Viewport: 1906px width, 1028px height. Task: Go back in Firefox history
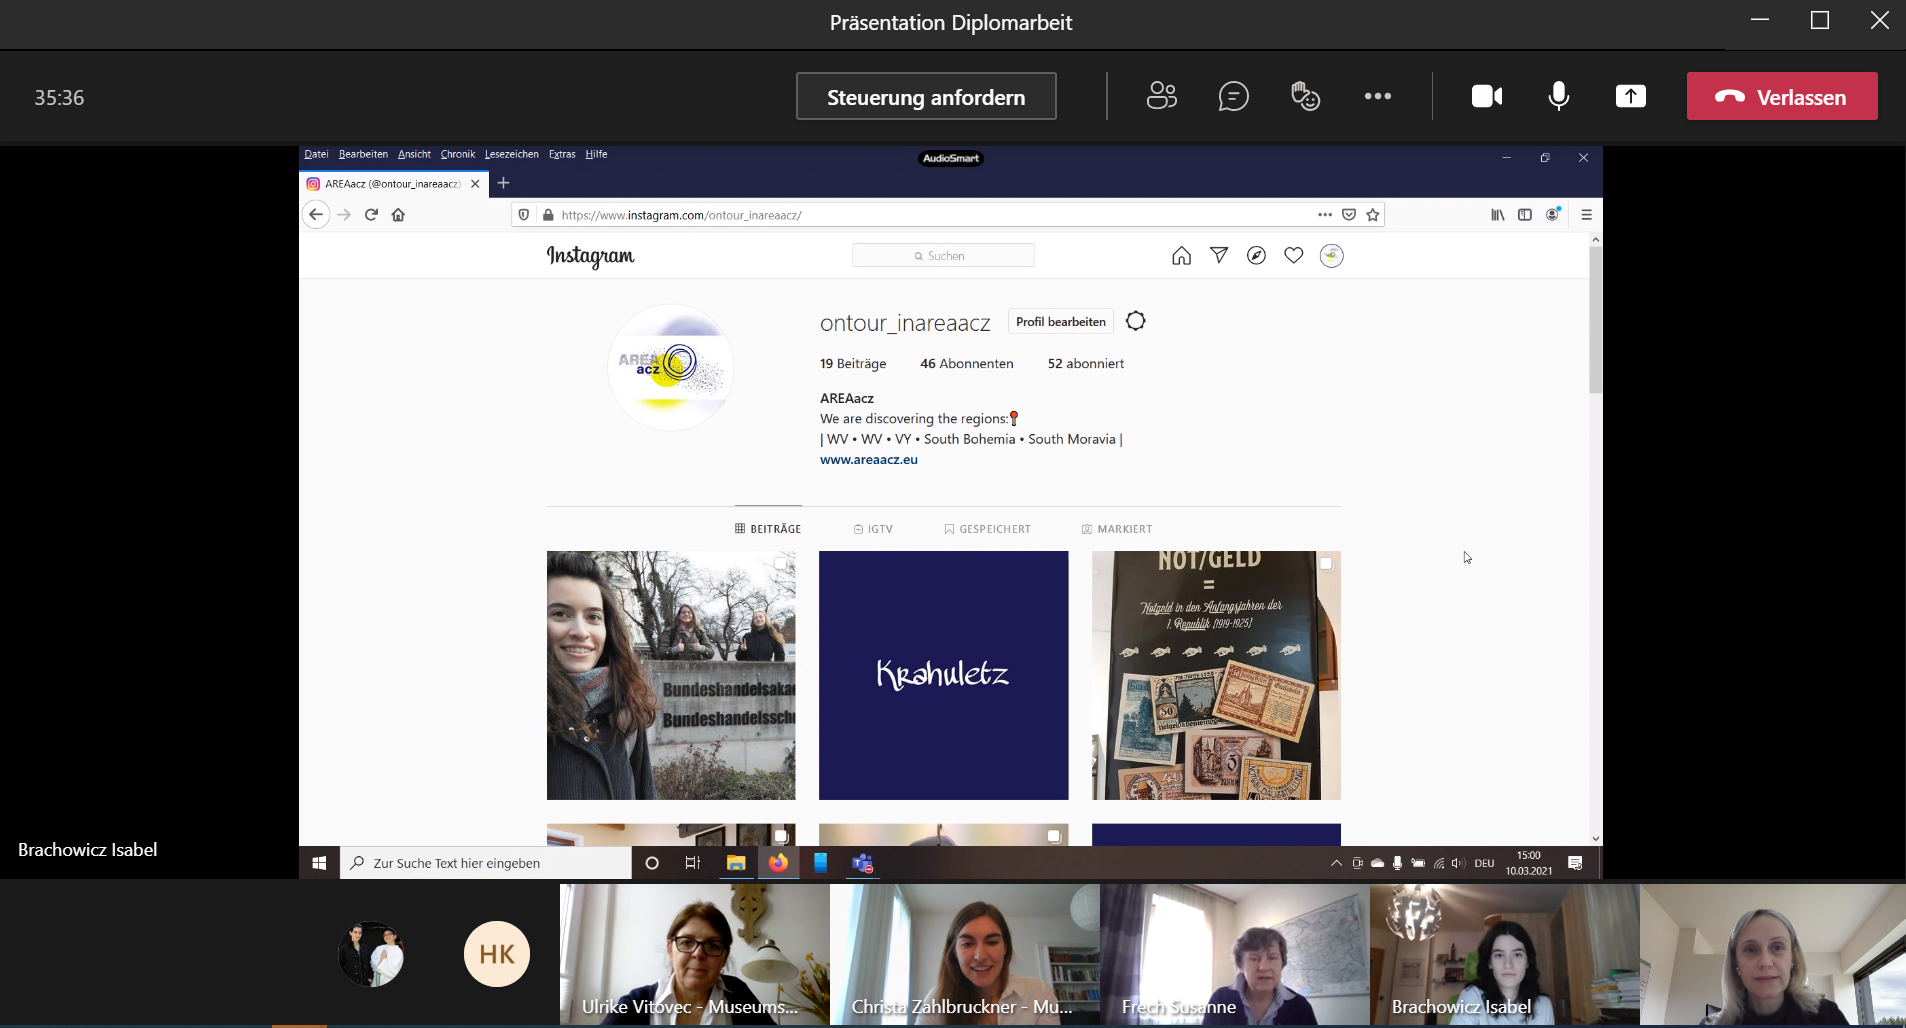tap(316, 215)
